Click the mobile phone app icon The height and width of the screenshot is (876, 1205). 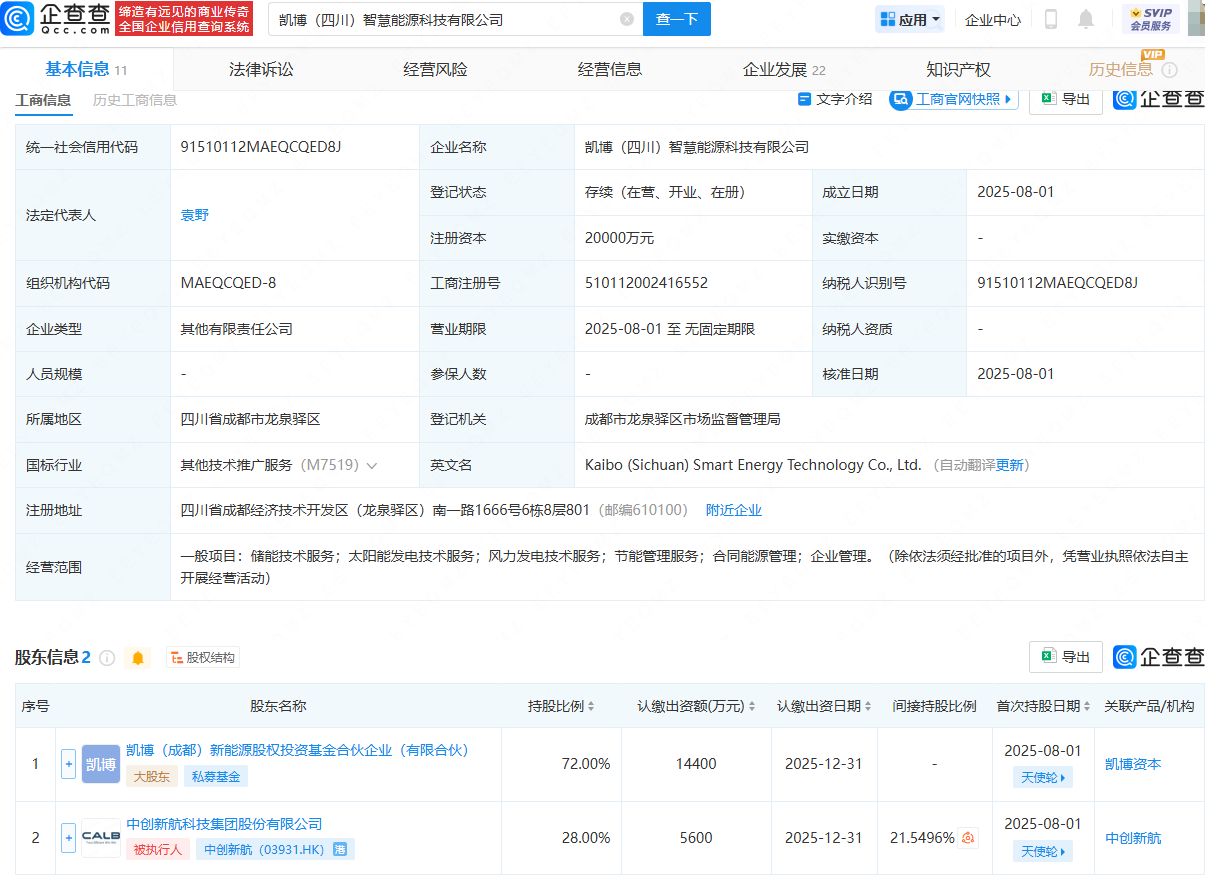pyautogui.click(x=1051, y=19)
